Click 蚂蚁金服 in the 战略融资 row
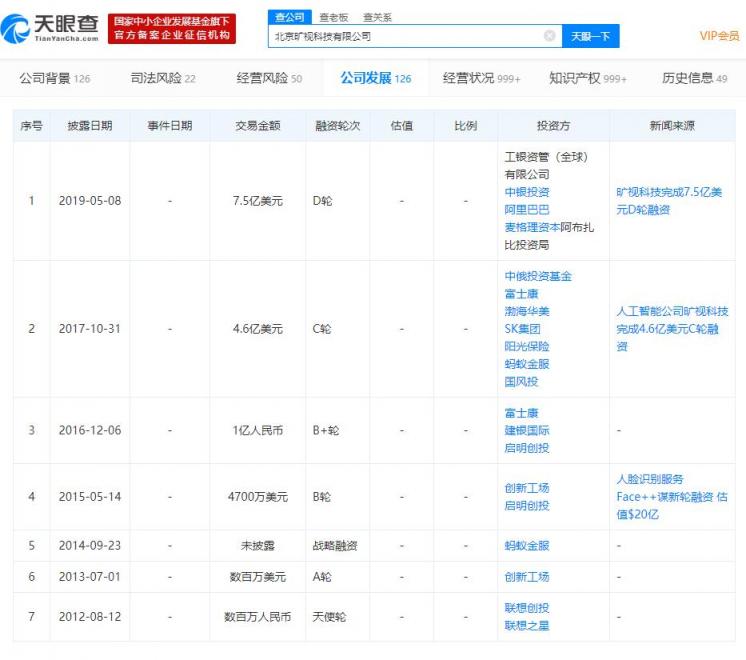Viewport: 746px width, 660px height. (527, 546)
